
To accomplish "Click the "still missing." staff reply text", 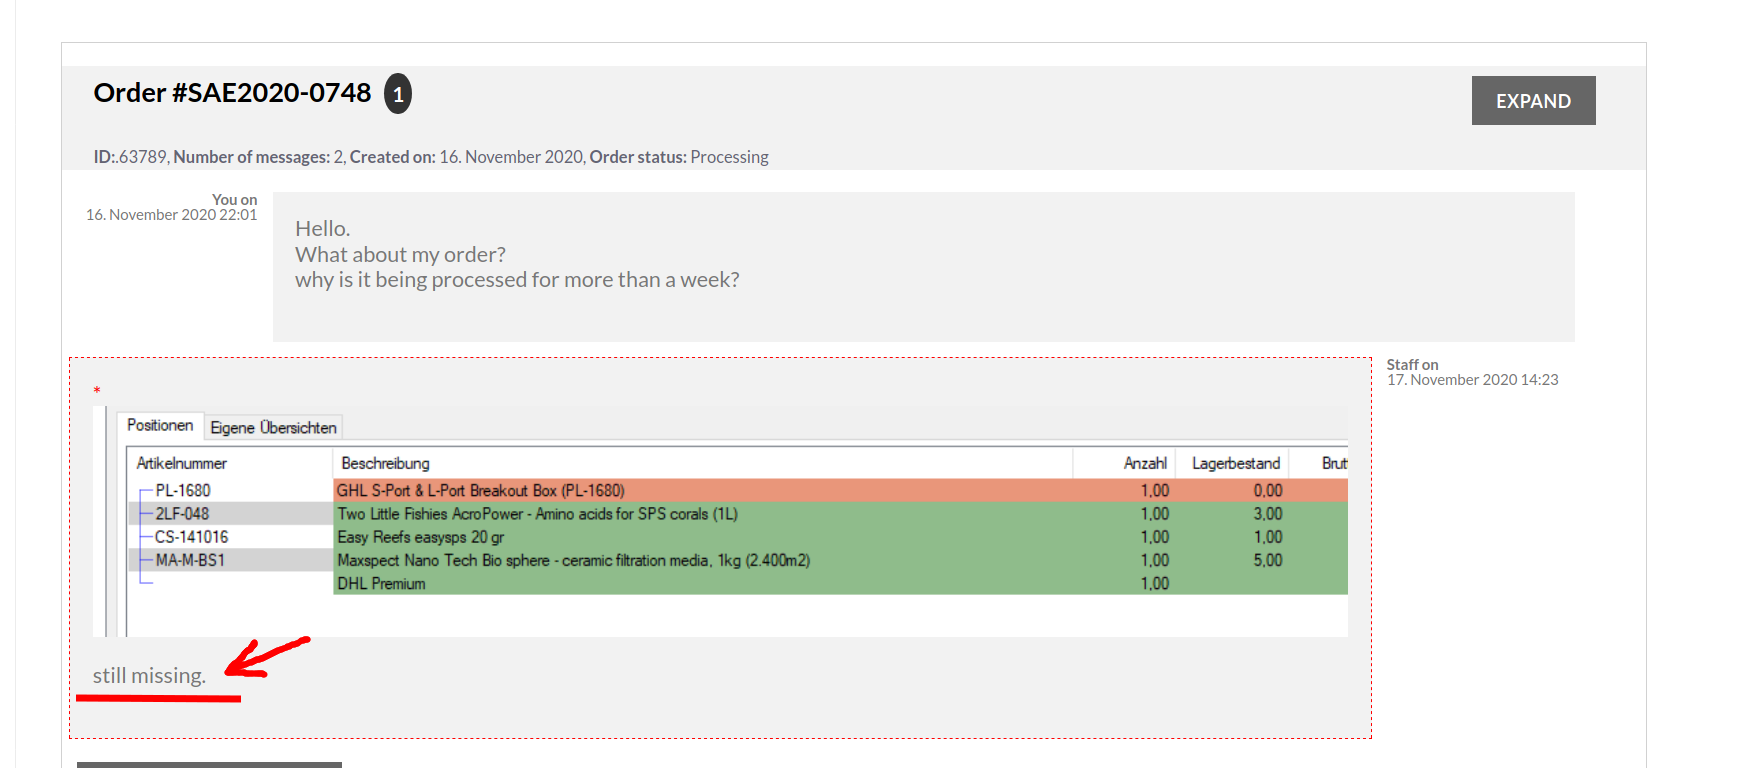I will (149, 676).
